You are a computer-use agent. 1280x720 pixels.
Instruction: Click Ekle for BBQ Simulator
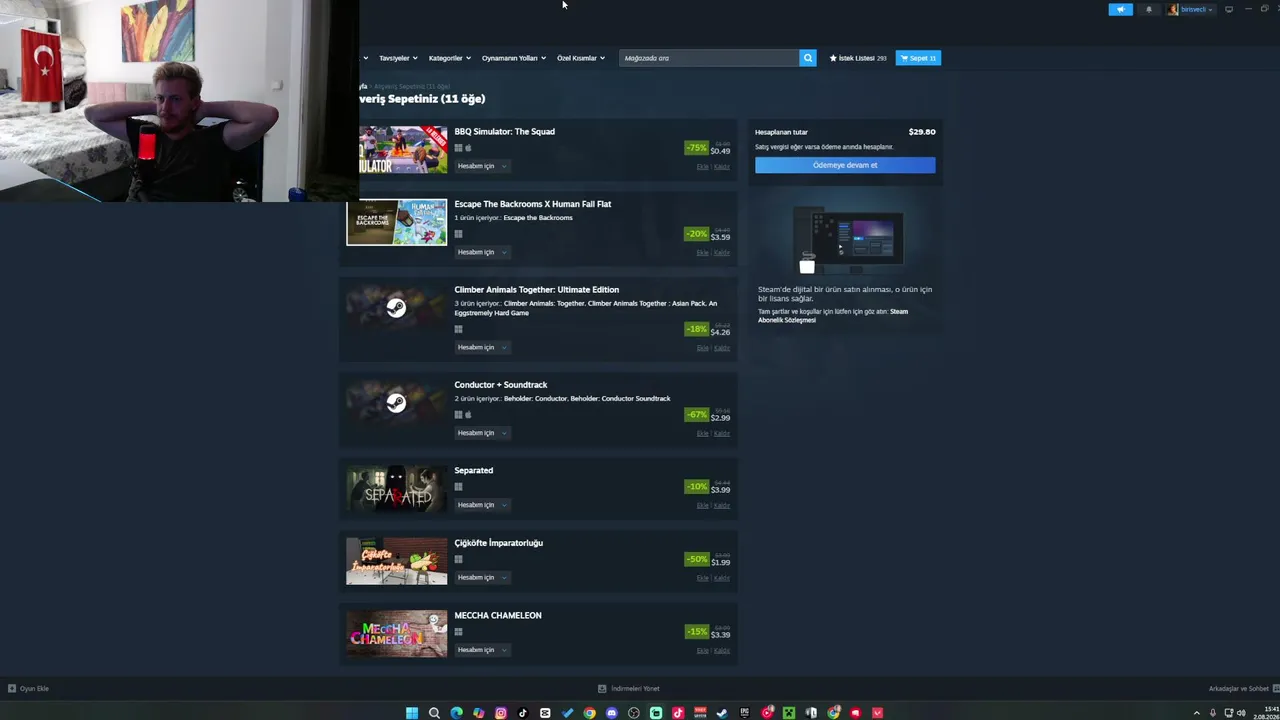[x=702, y=167]
